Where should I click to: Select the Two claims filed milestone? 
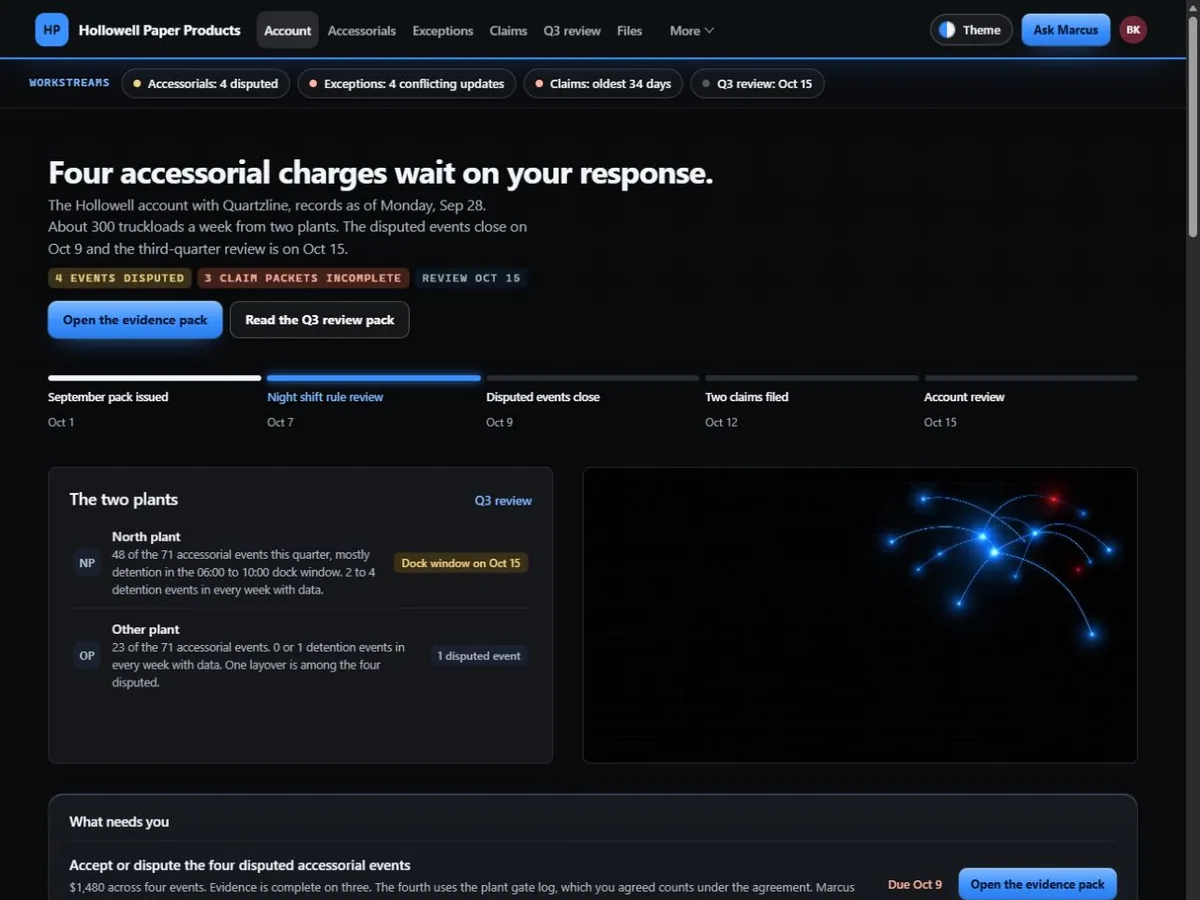(x=747, y=397)
